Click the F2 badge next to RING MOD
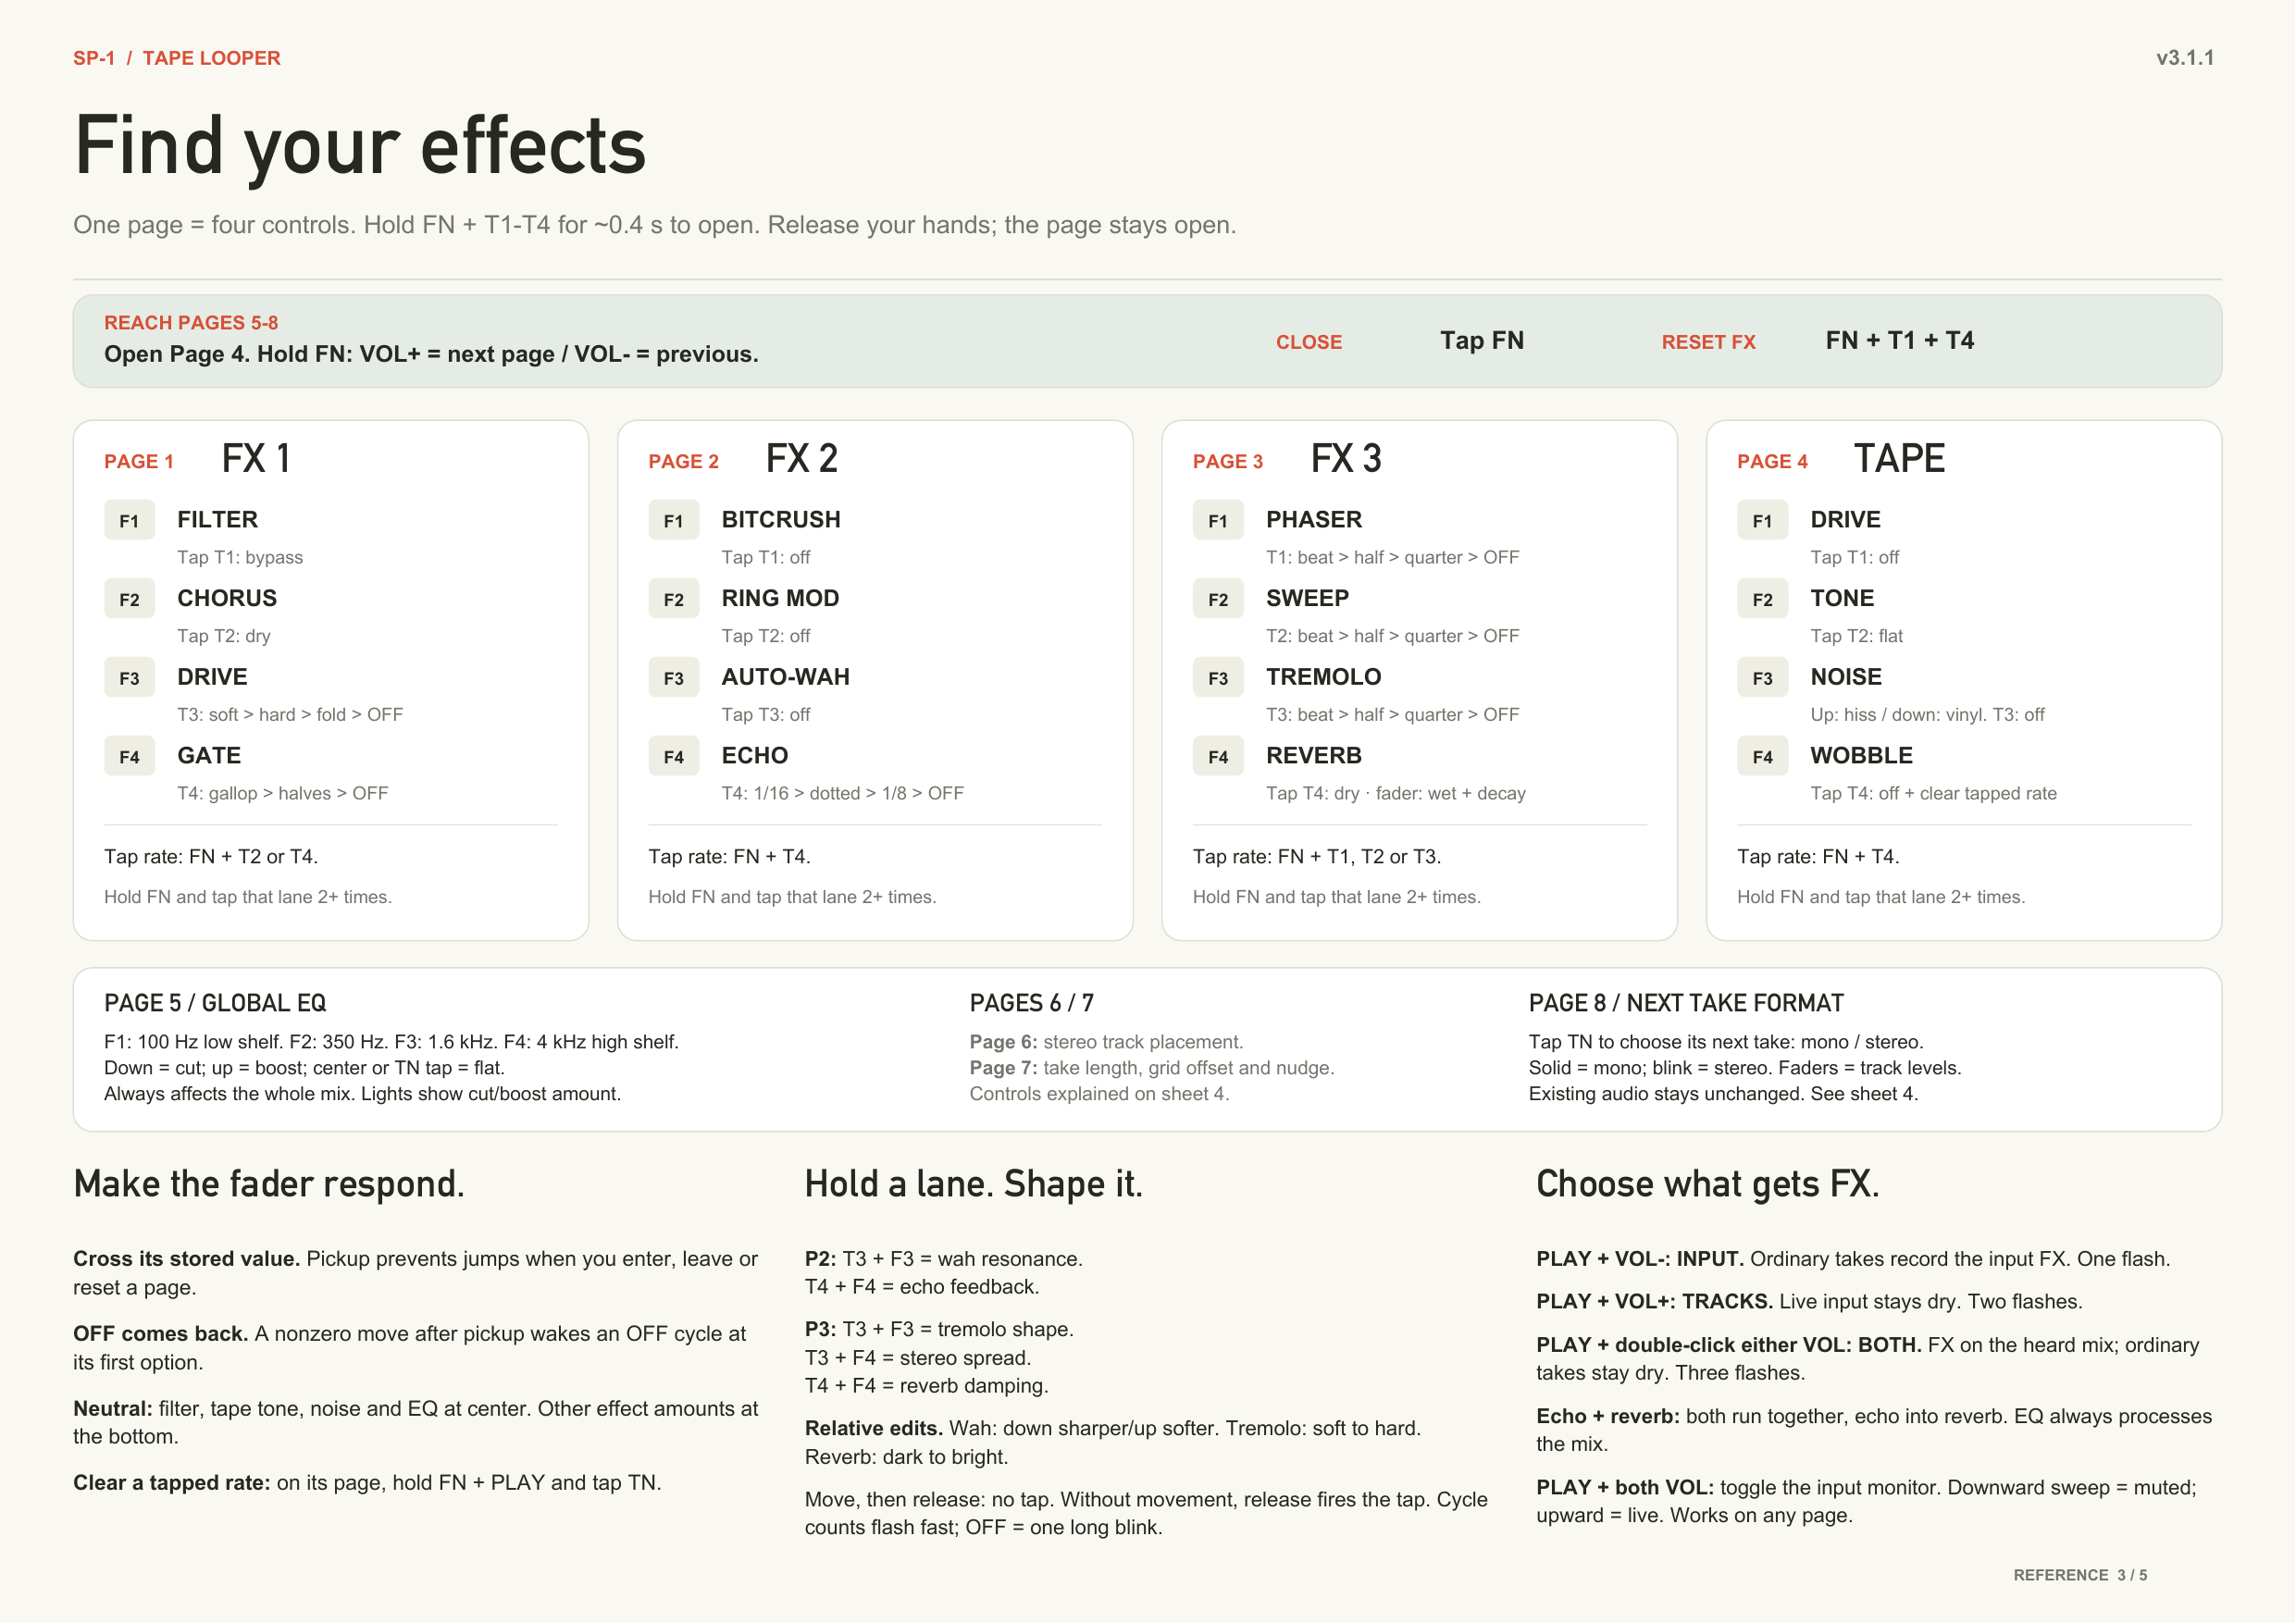The width and height of the screenshot is (2296, 1623). (674, 599)
